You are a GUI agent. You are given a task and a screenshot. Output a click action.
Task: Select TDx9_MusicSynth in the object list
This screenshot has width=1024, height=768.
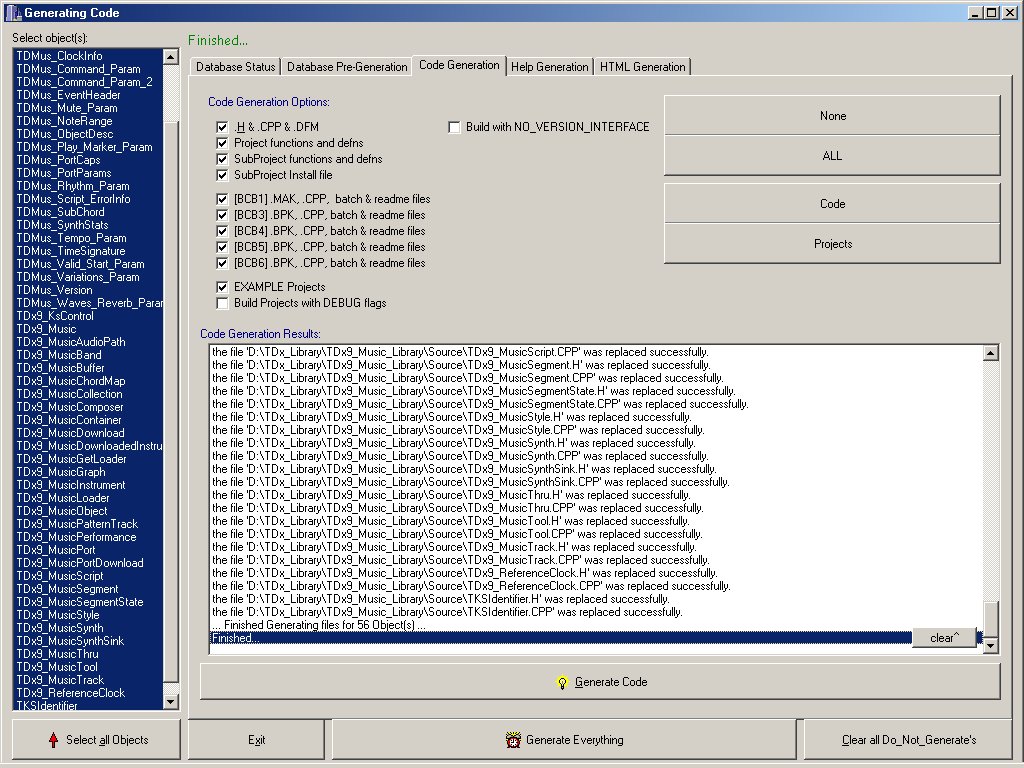coord(60,628)
